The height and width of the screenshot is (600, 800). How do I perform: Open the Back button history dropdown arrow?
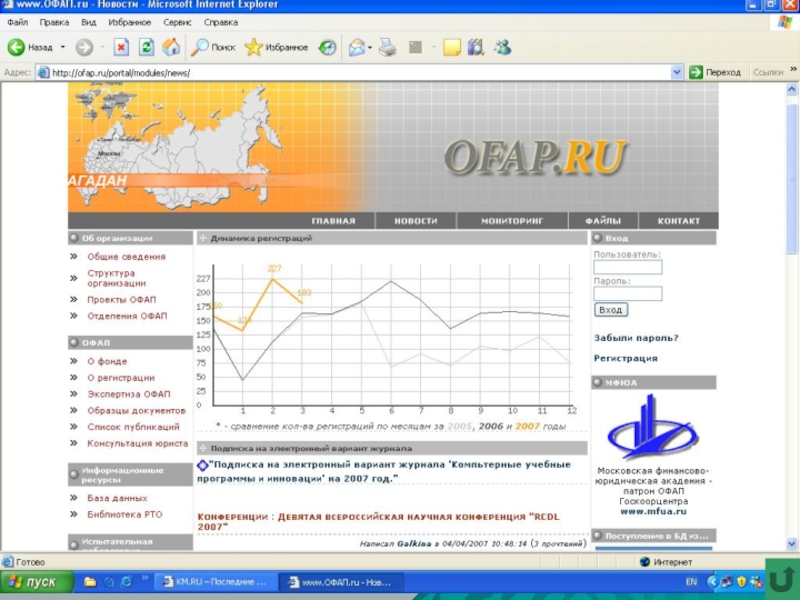click(63, 47)
